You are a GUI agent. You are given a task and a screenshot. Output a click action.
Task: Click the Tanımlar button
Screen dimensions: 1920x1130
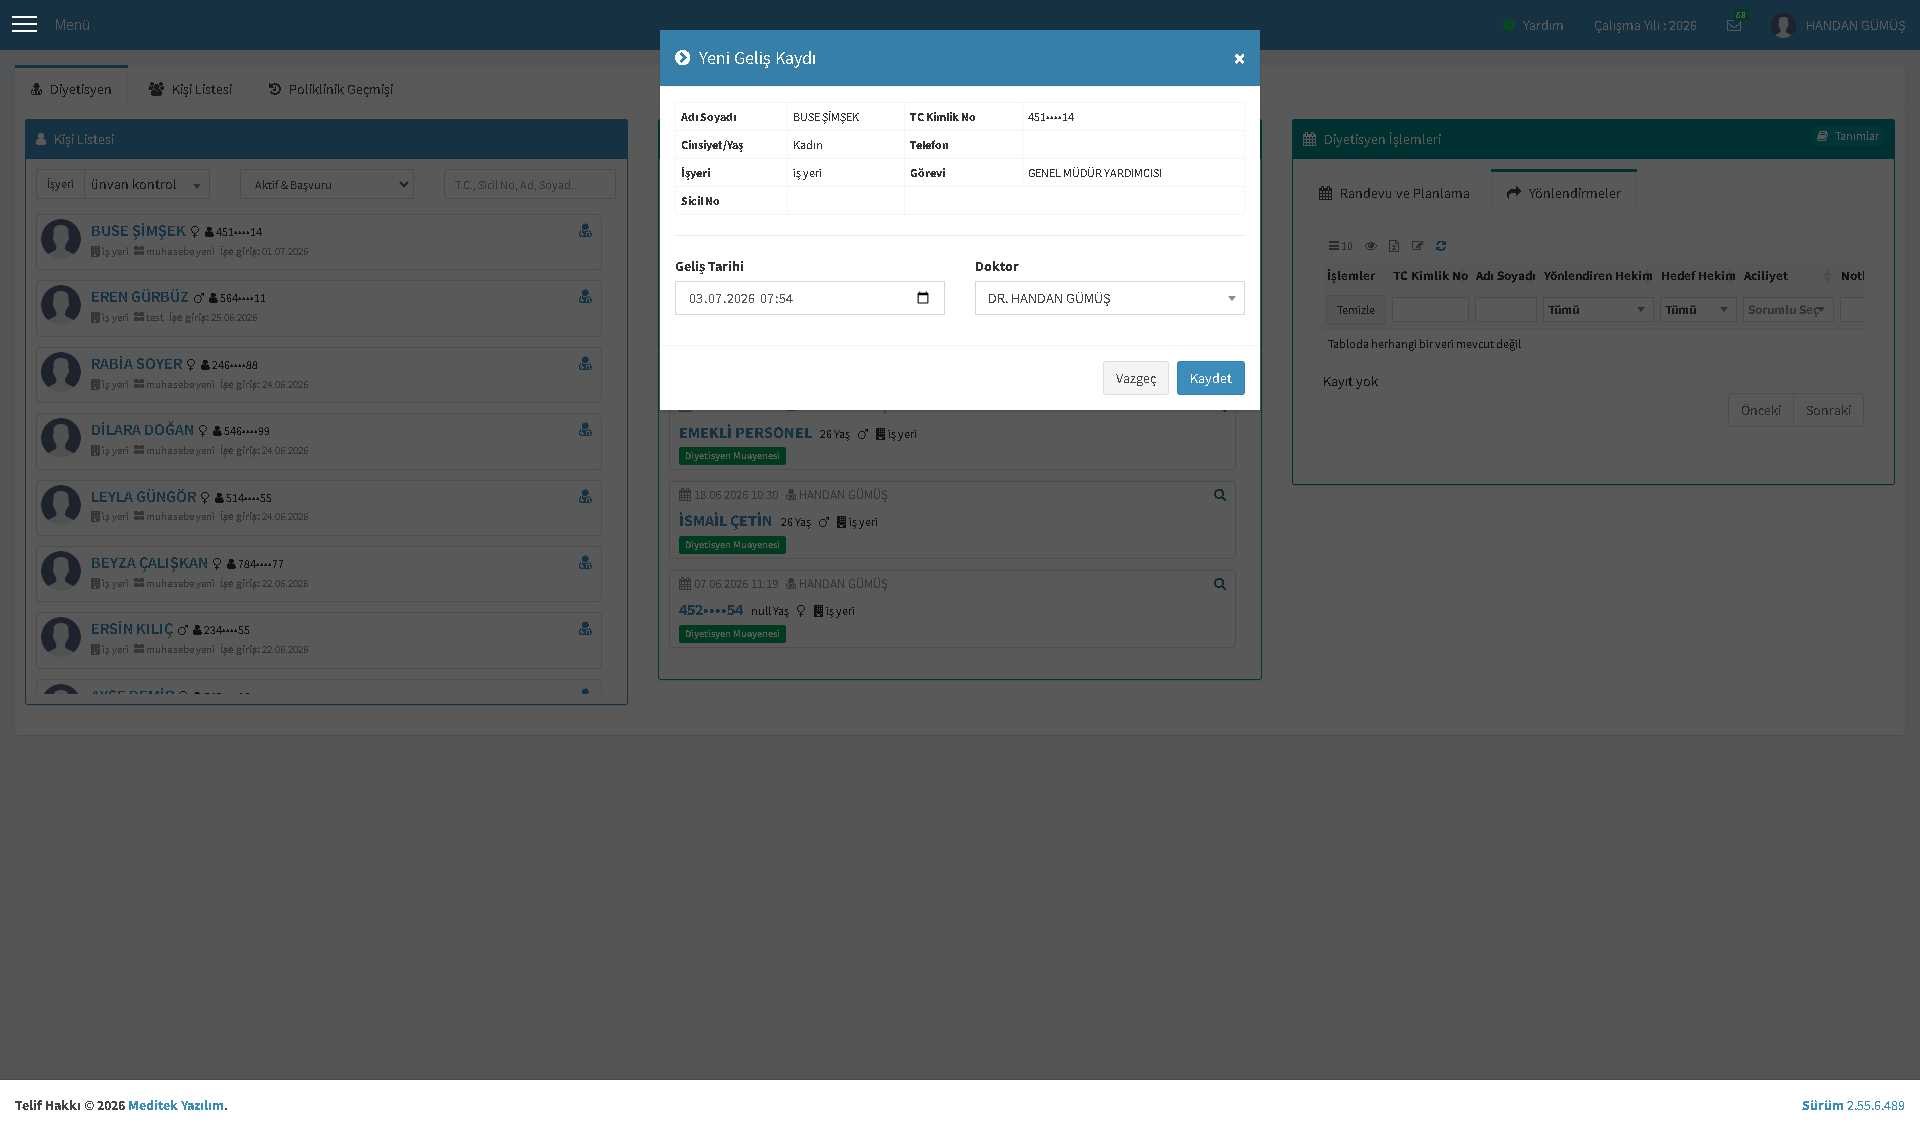pos(1848,136)
